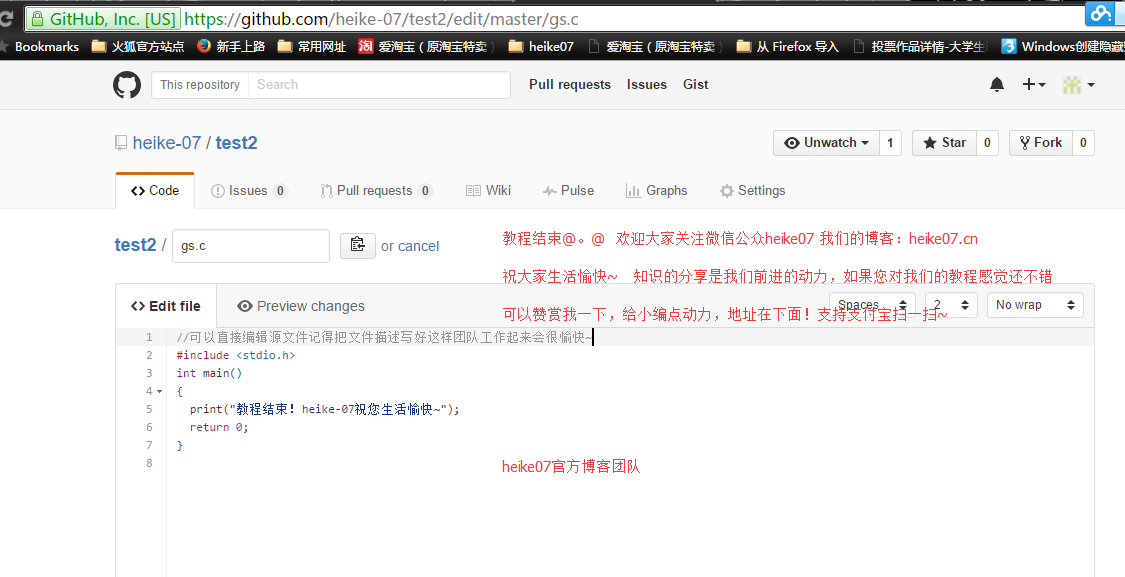Click the test2 repository title link
The height and width of the screenshot is (577, 1125).
click(236, 143)
